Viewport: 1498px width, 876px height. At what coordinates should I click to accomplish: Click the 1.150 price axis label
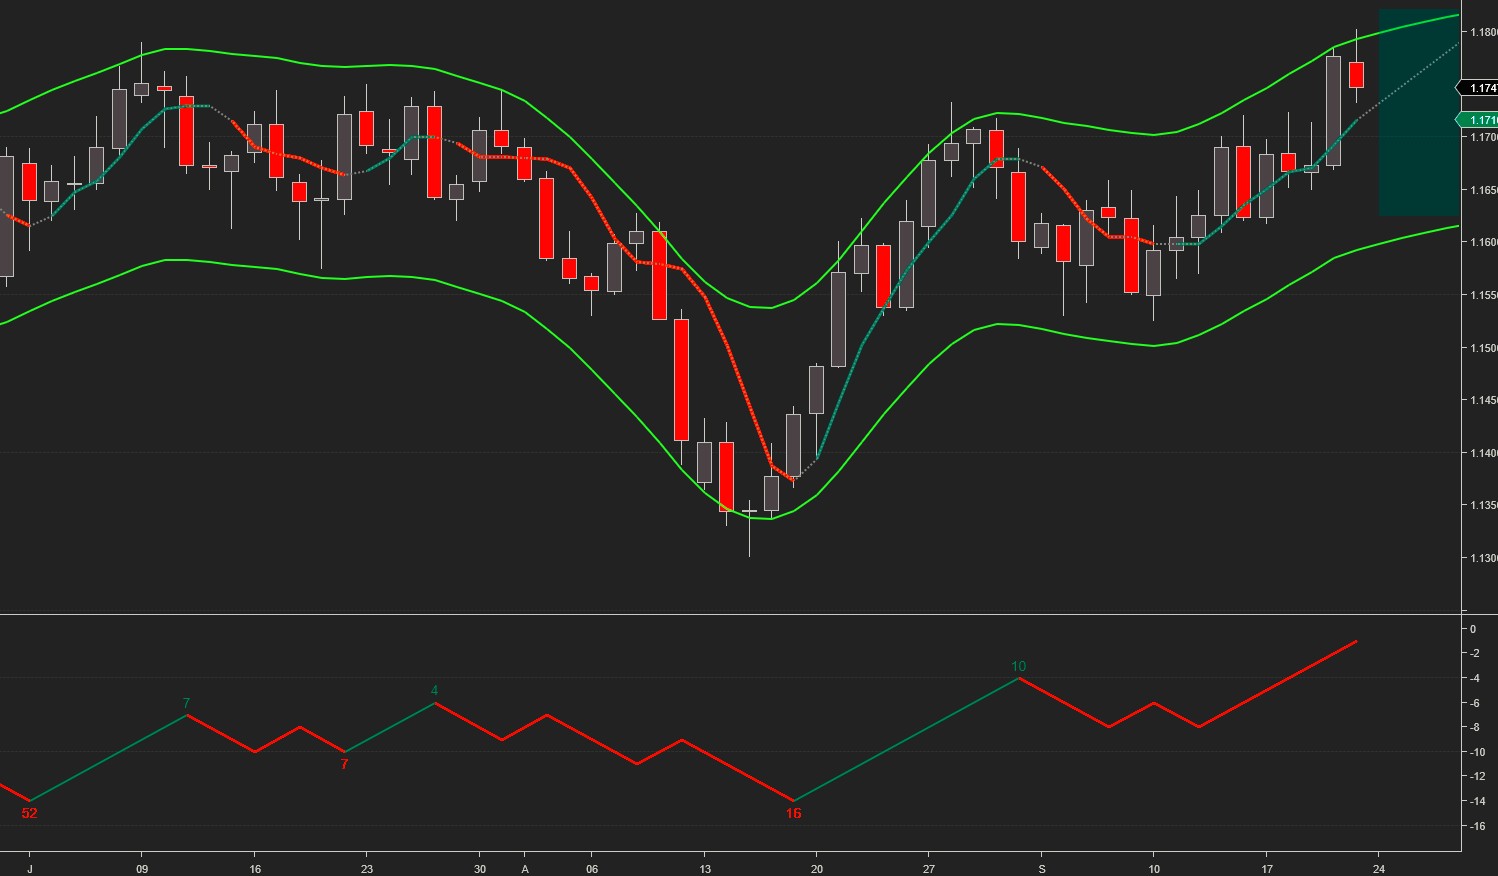1483,348
